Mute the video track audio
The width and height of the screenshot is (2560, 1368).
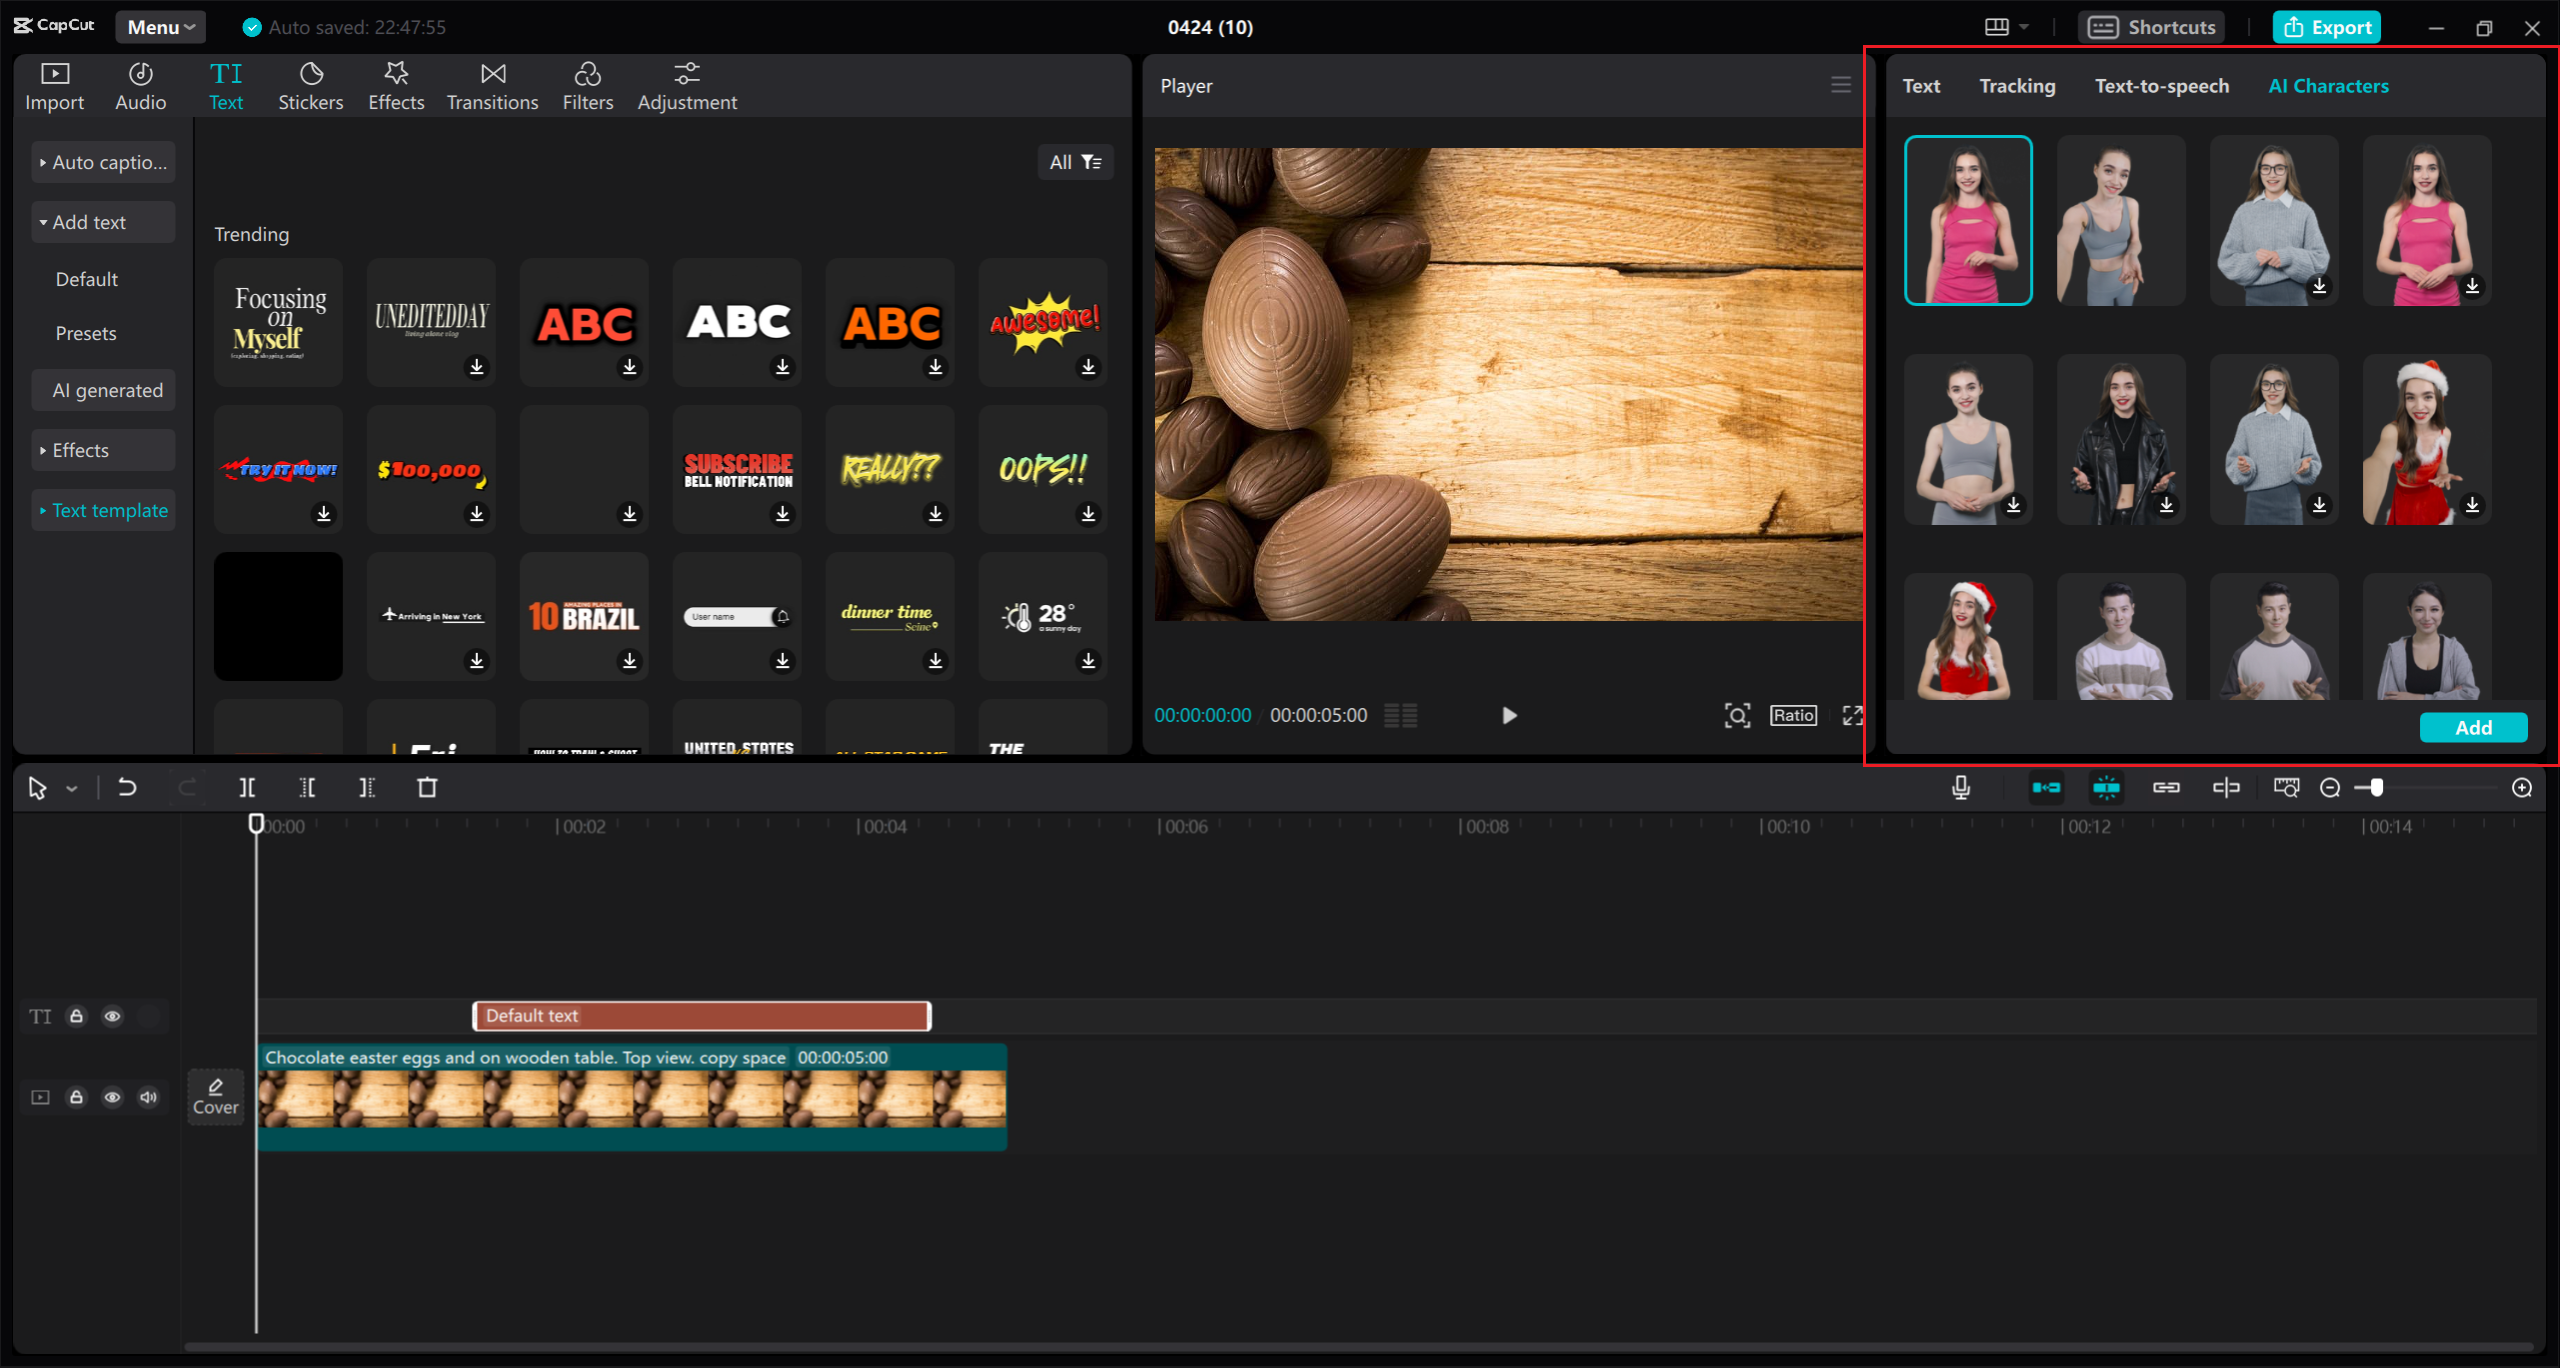coord(148,1097)
